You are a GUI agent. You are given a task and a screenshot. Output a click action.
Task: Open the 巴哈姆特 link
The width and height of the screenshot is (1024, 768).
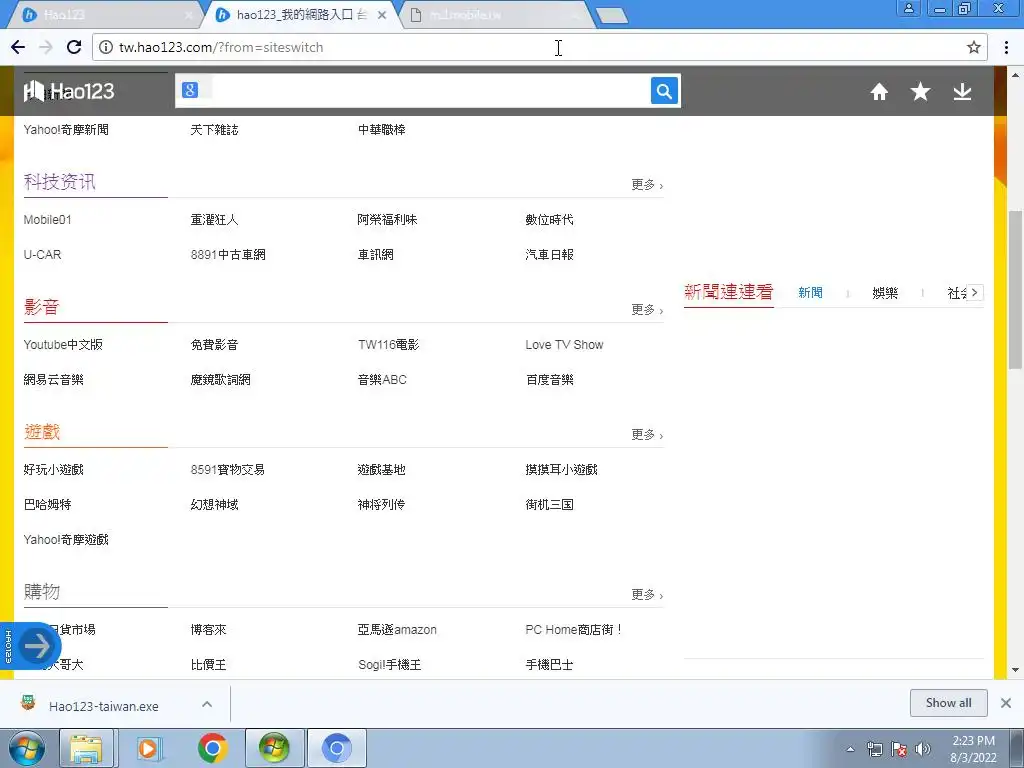pos(48,504)
